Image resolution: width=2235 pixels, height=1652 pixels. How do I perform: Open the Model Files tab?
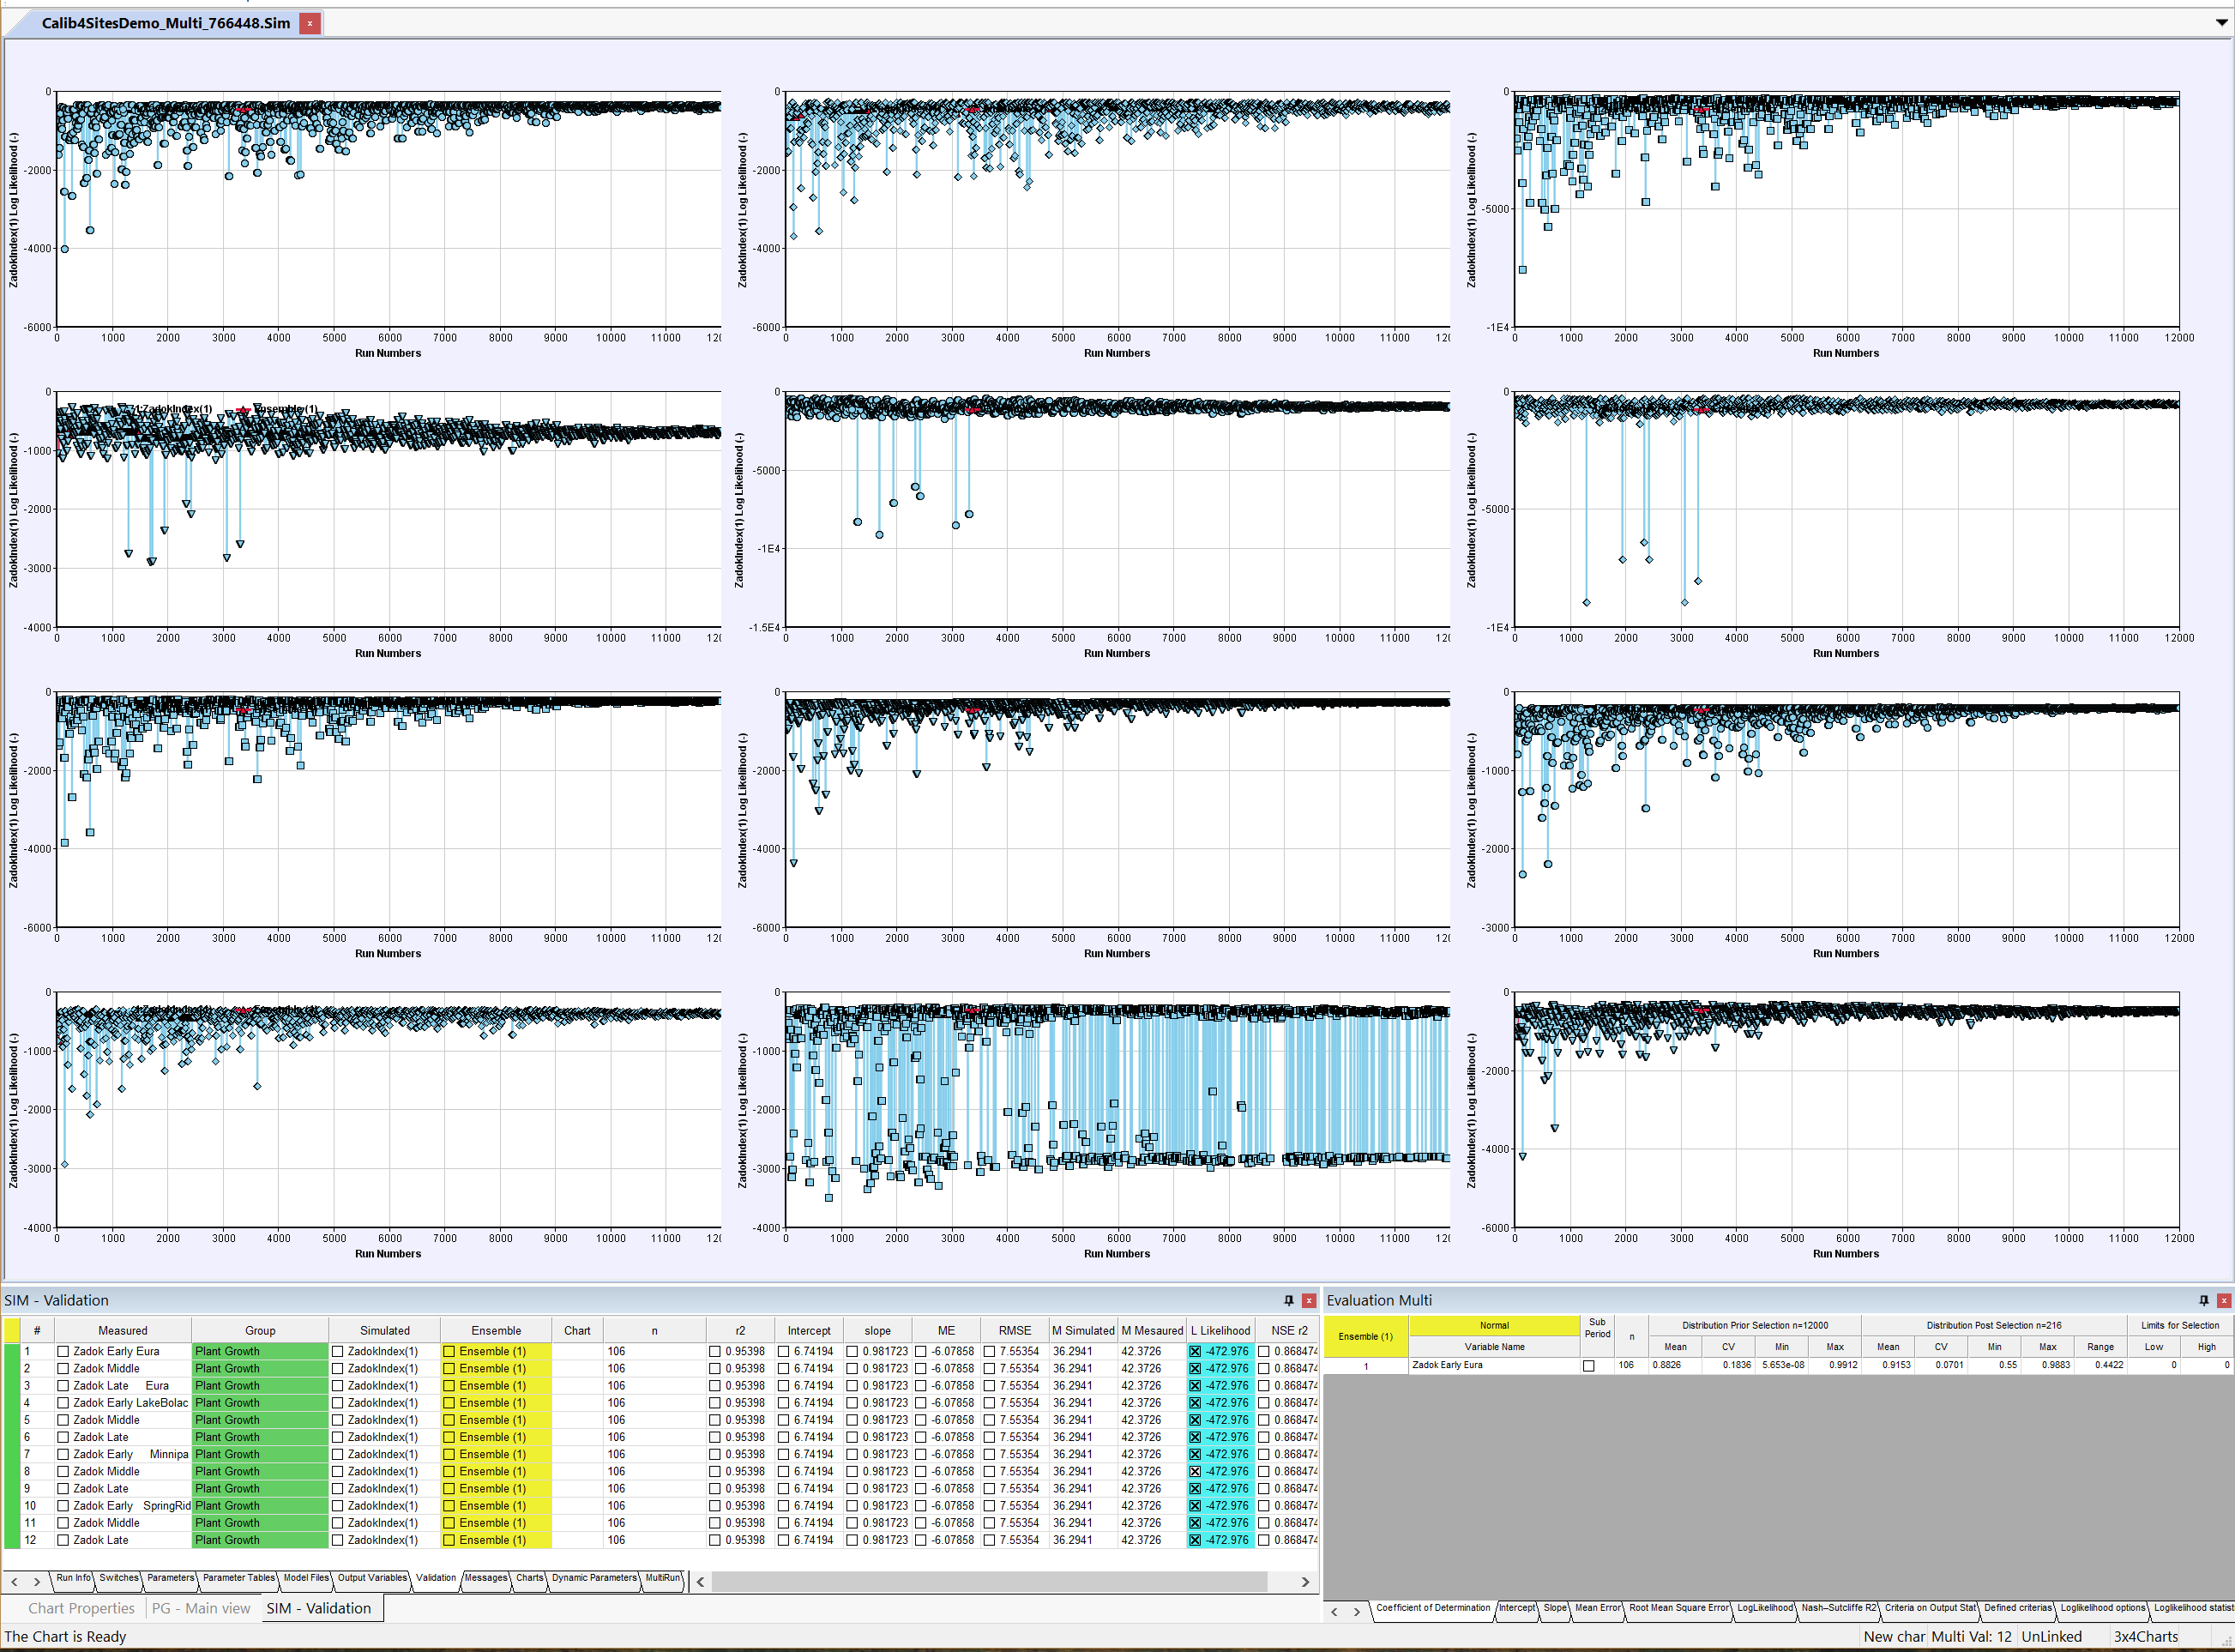click(x=306, y=1578)
